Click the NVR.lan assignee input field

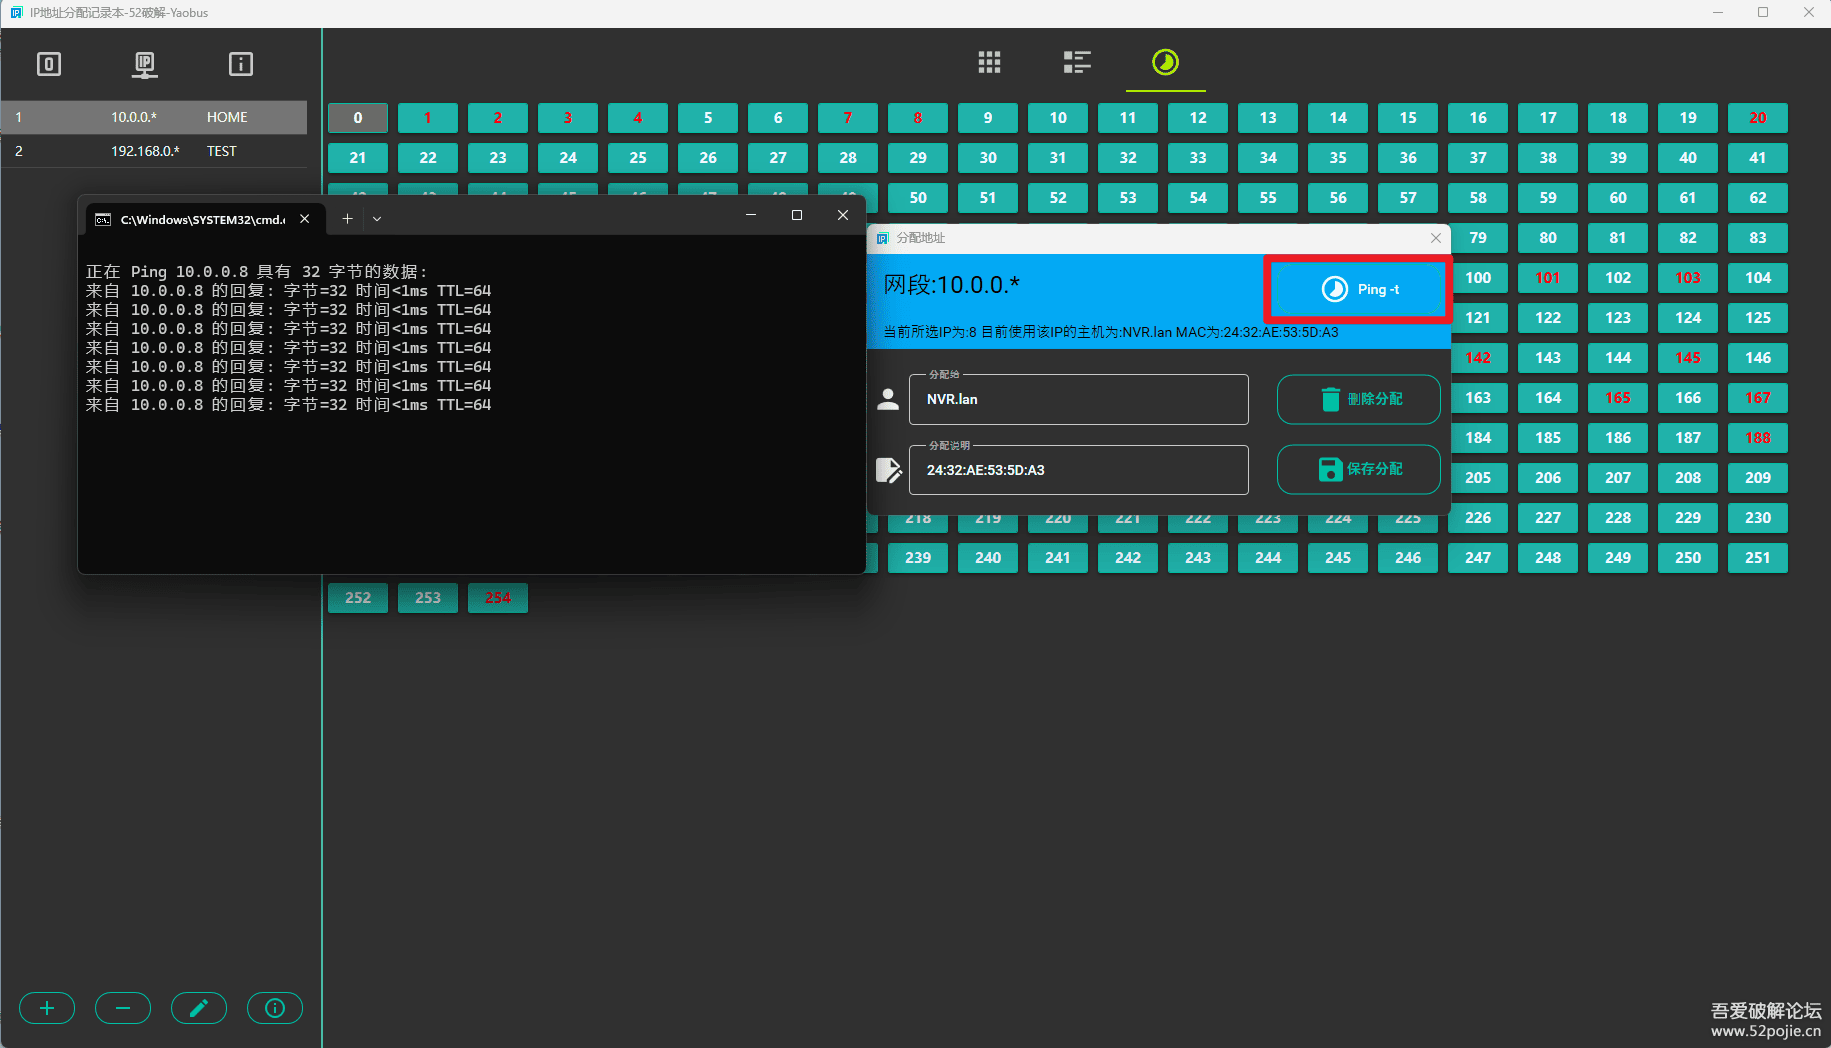(x=1078, y=400)
